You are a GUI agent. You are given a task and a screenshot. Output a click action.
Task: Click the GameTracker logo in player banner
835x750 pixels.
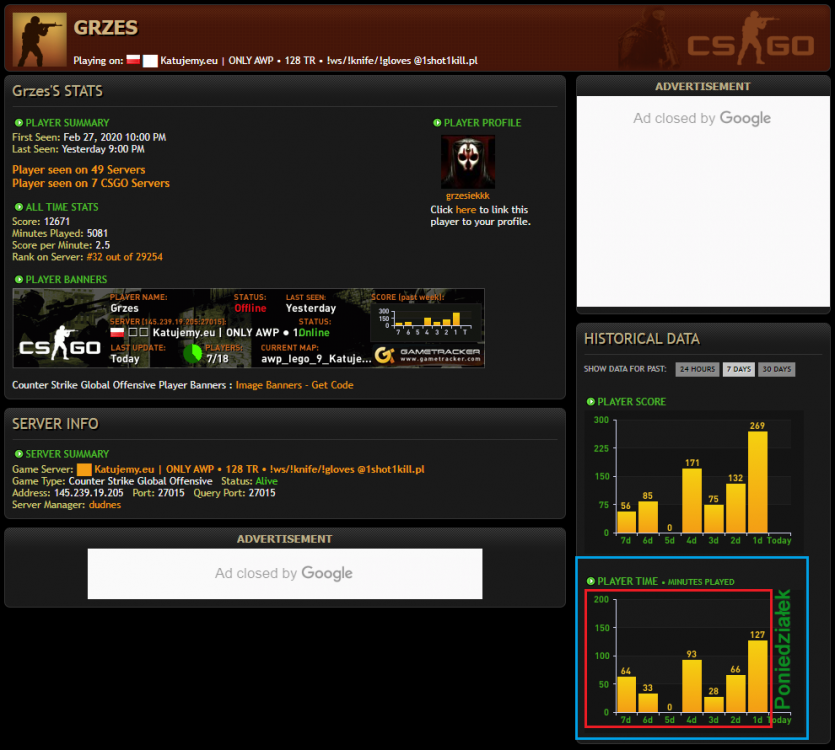coord(428,355)
